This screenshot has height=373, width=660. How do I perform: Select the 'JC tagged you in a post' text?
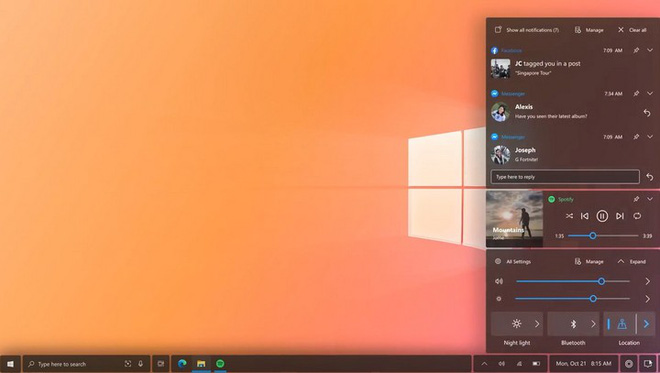tap(548, 64)
